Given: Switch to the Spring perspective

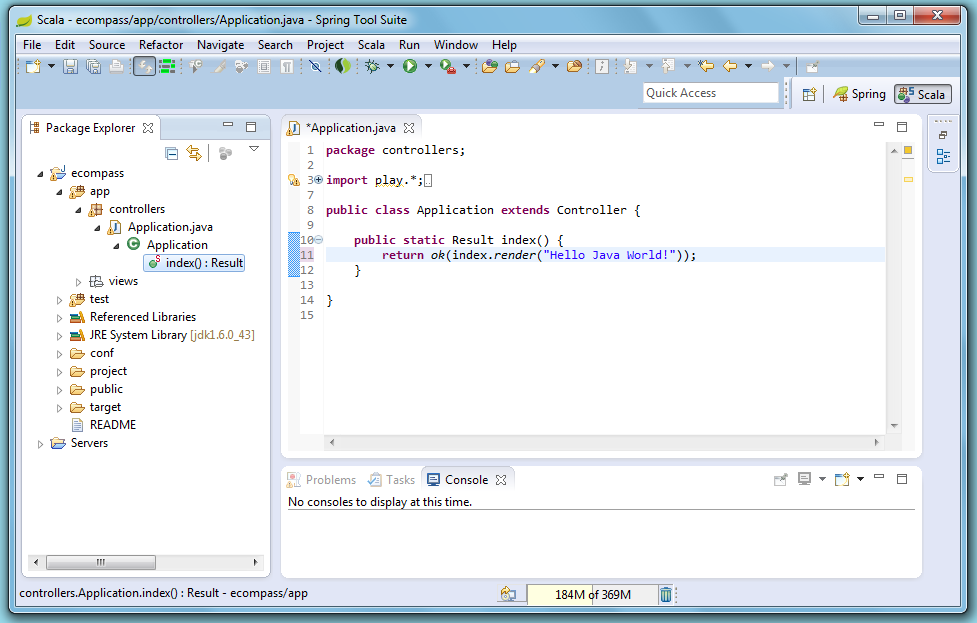Looking at the screenshot, I should [860, 94].
